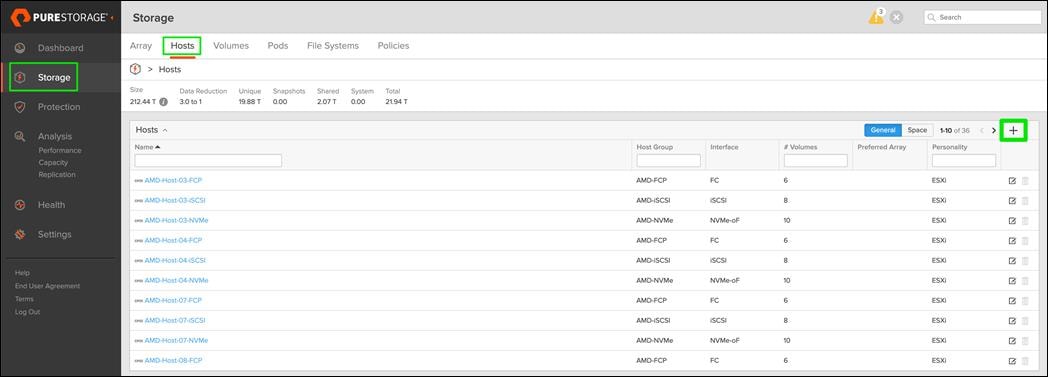Edit the AMD-Host-08-FCP row
The image size is (1048, 377).
pos(1012,361)
